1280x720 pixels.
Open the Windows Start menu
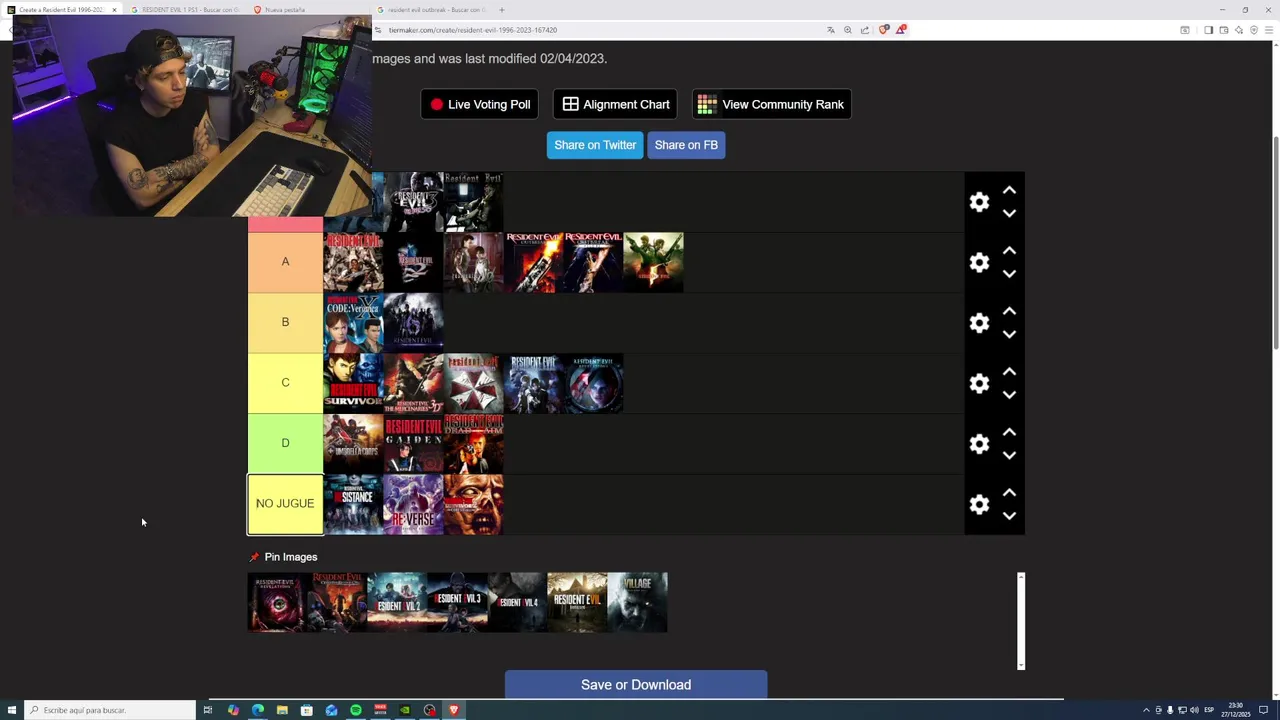[10, 710]
